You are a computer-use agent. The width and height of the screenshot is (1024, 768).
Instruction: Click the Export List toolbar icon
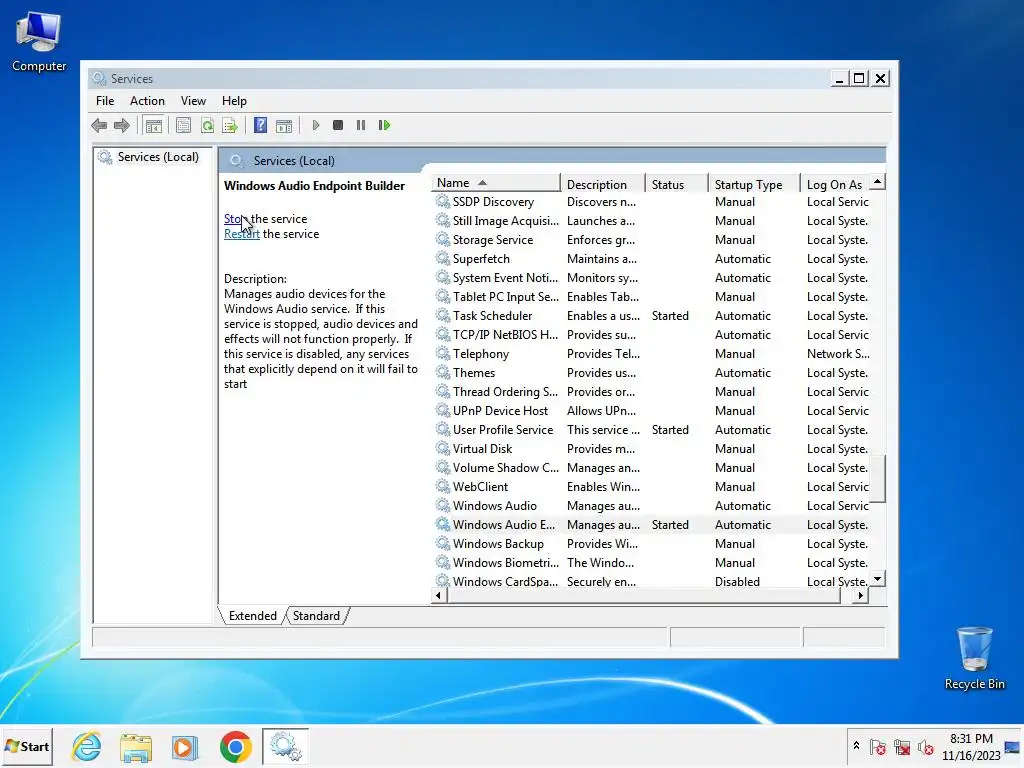[x=230, y=125]
